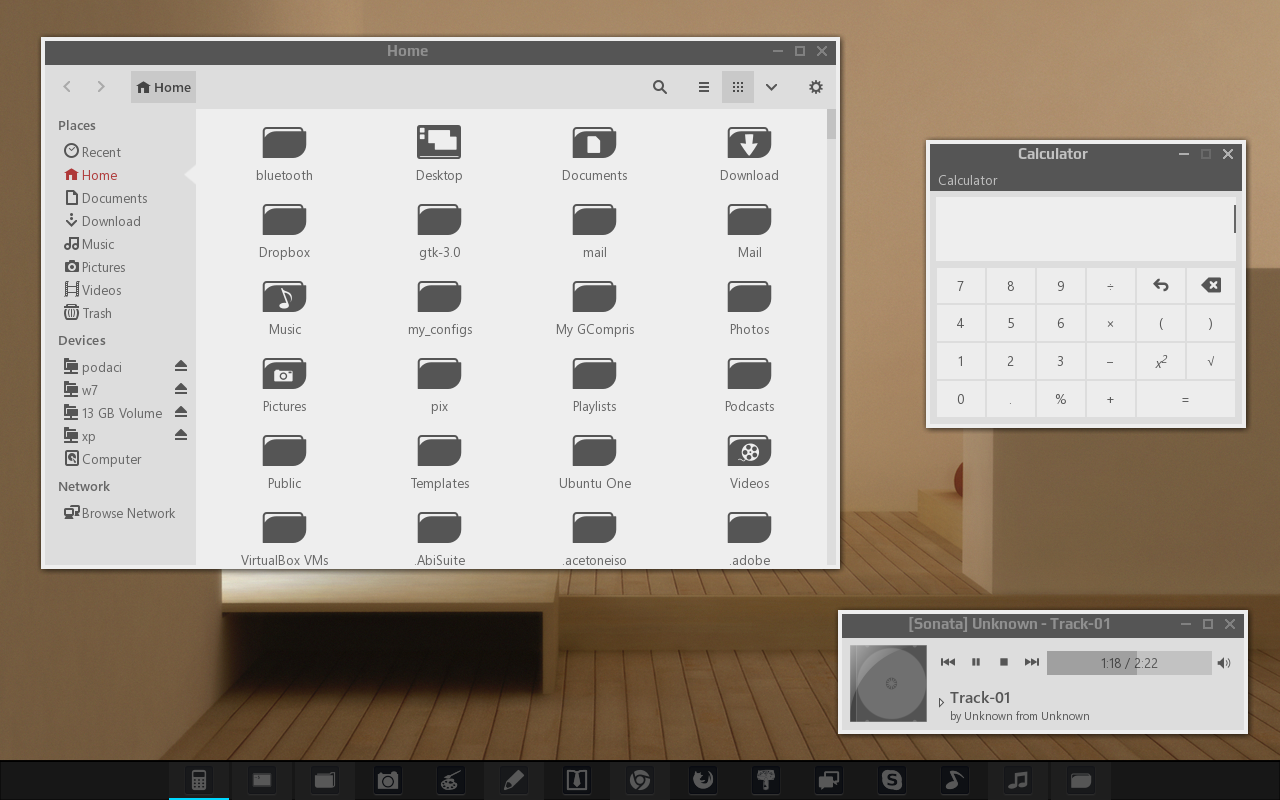The image size is (1280, 800).
Task: Skip to previous track in Sonata
Action: click(x=948, y=662)
